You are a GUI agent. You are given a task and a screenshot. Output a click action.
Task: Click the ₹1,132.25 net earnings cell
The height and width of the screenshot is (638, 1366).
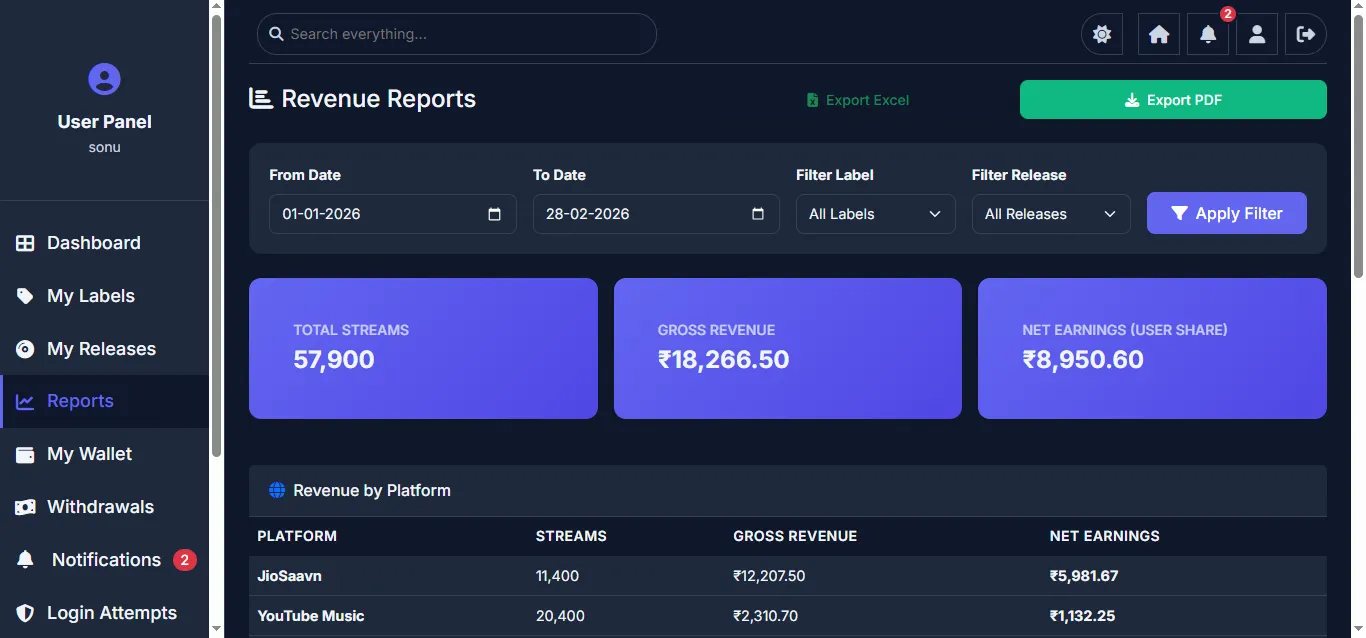1082,616
